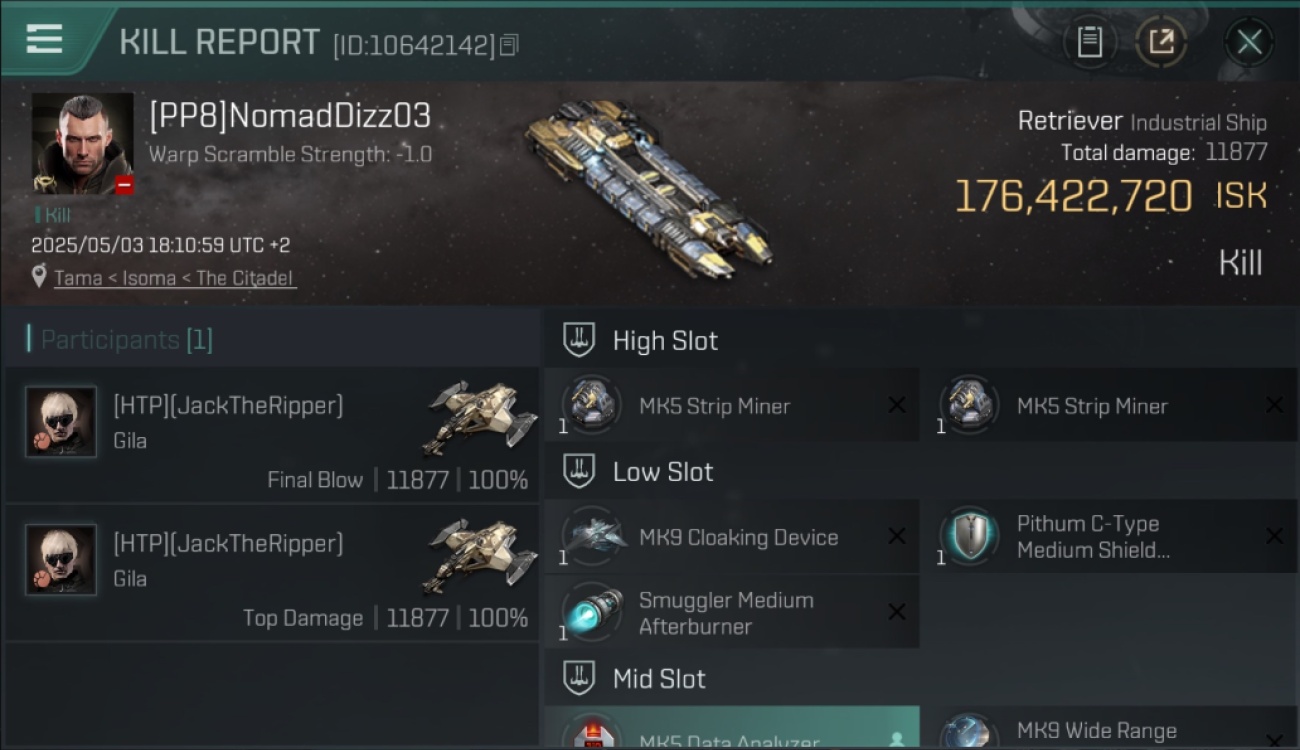Screen dimensions: 1300x750
Task: Click the clipboard copy report icon
Action: (1089, 42)
